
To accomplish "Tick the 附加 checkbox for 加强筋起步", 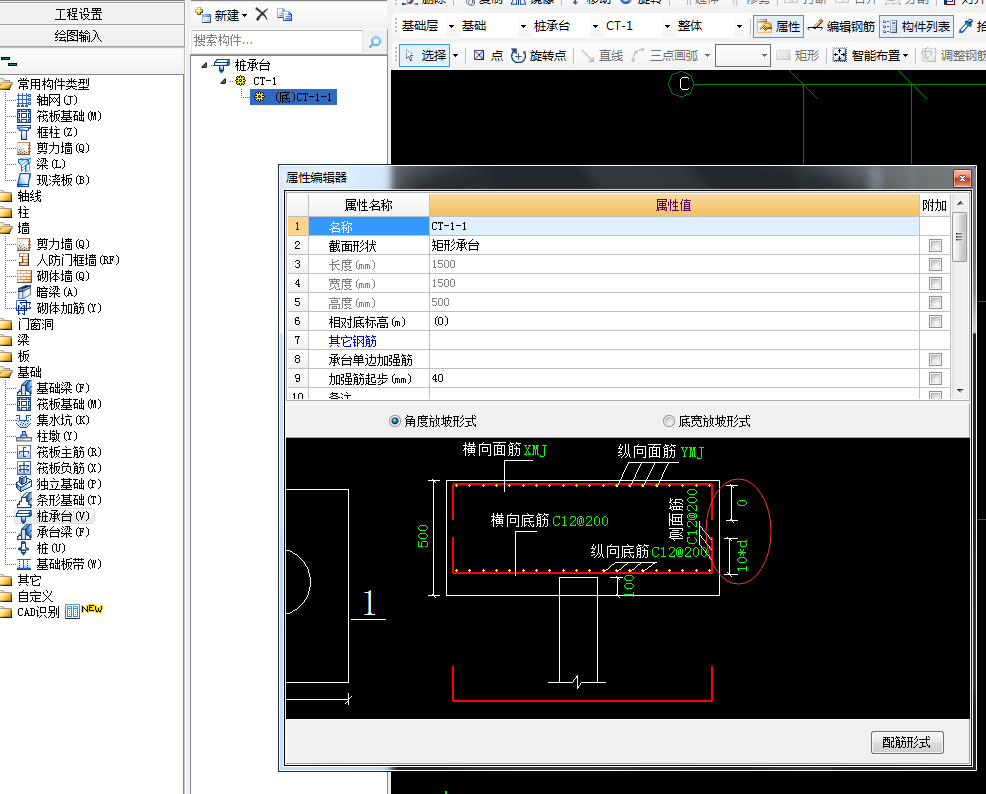I will coord(935,378).
